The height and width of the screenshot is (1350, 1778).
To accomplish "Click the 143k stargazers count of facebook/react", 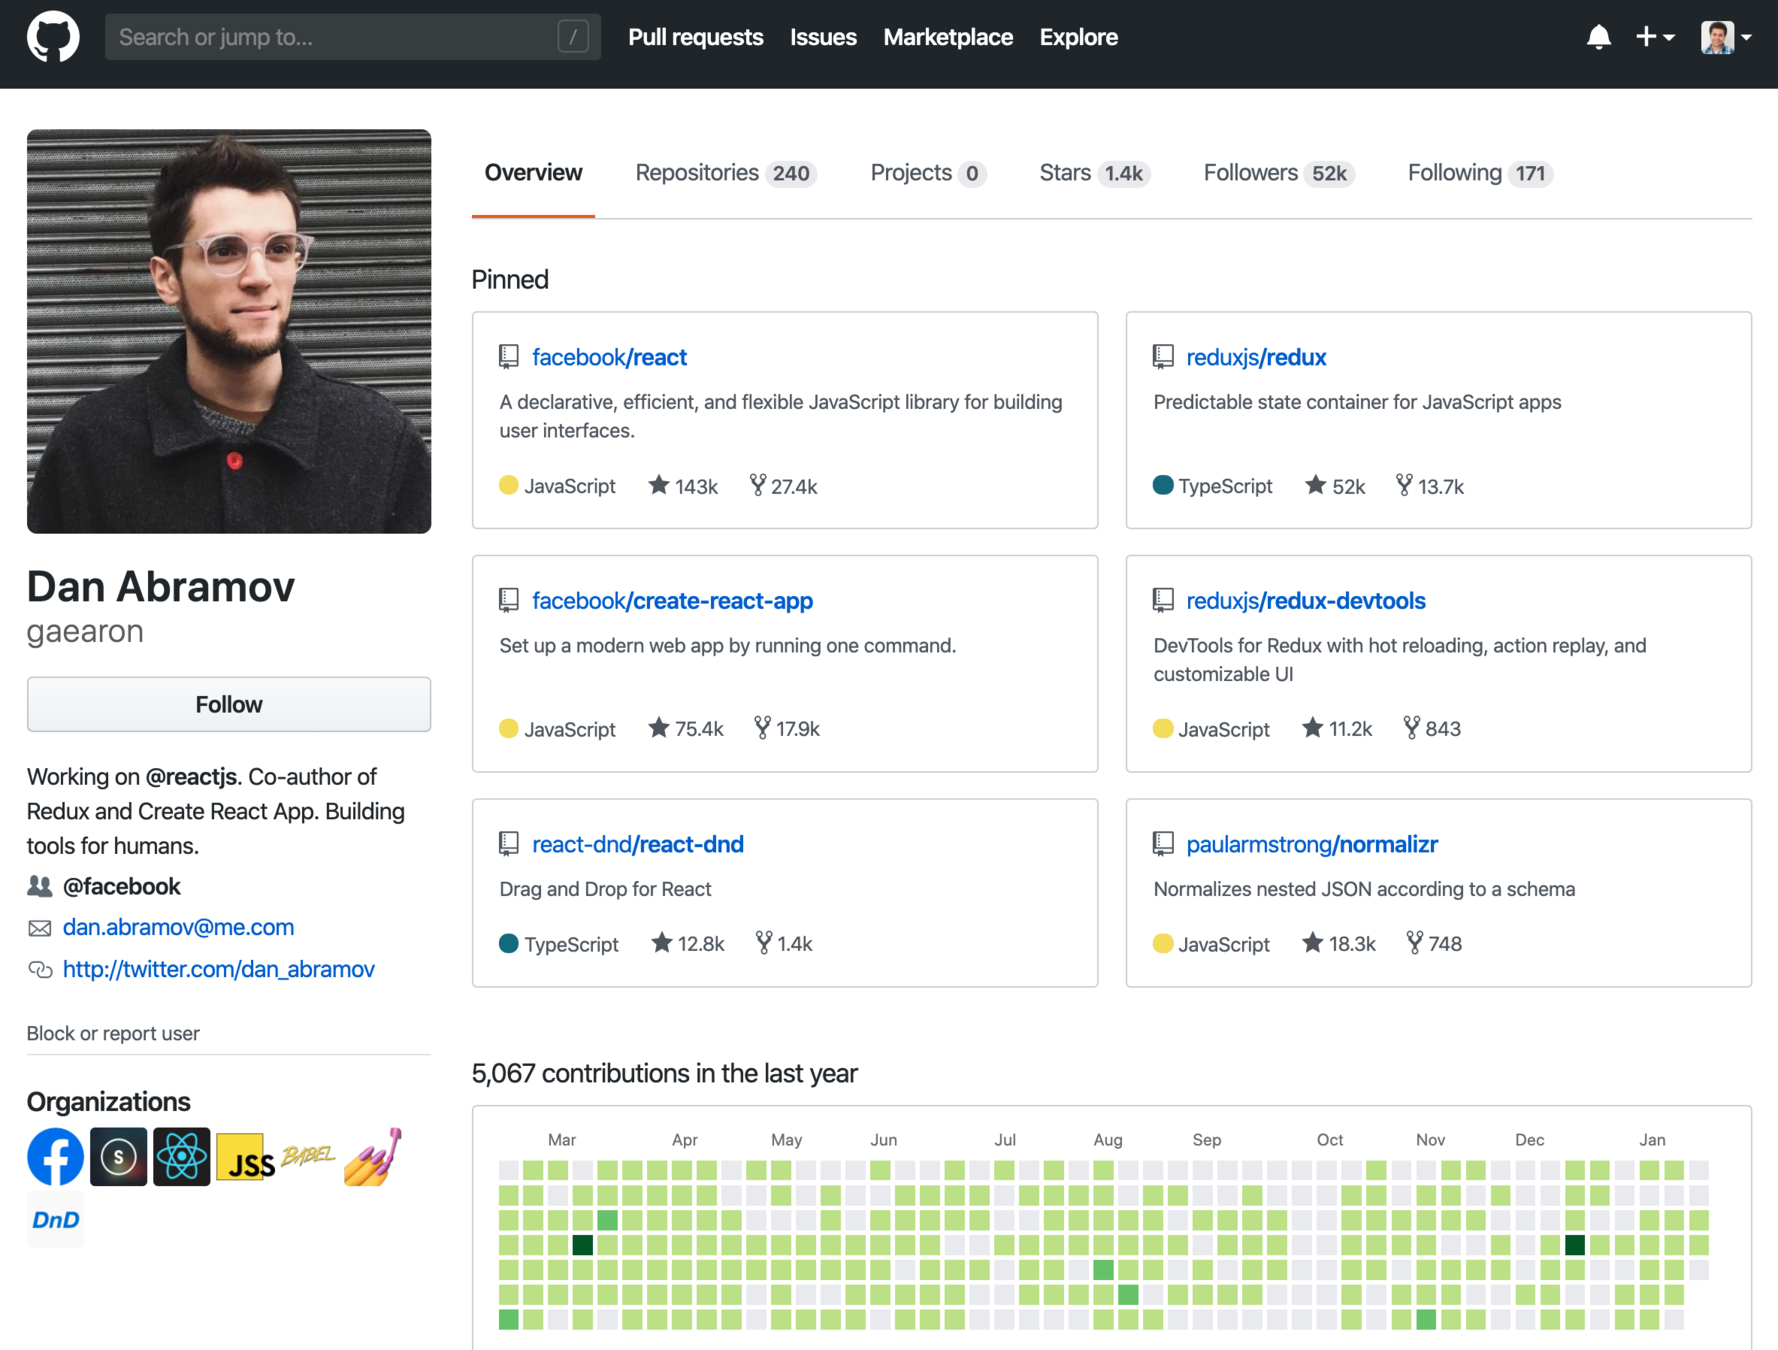I will click(683, 486).
